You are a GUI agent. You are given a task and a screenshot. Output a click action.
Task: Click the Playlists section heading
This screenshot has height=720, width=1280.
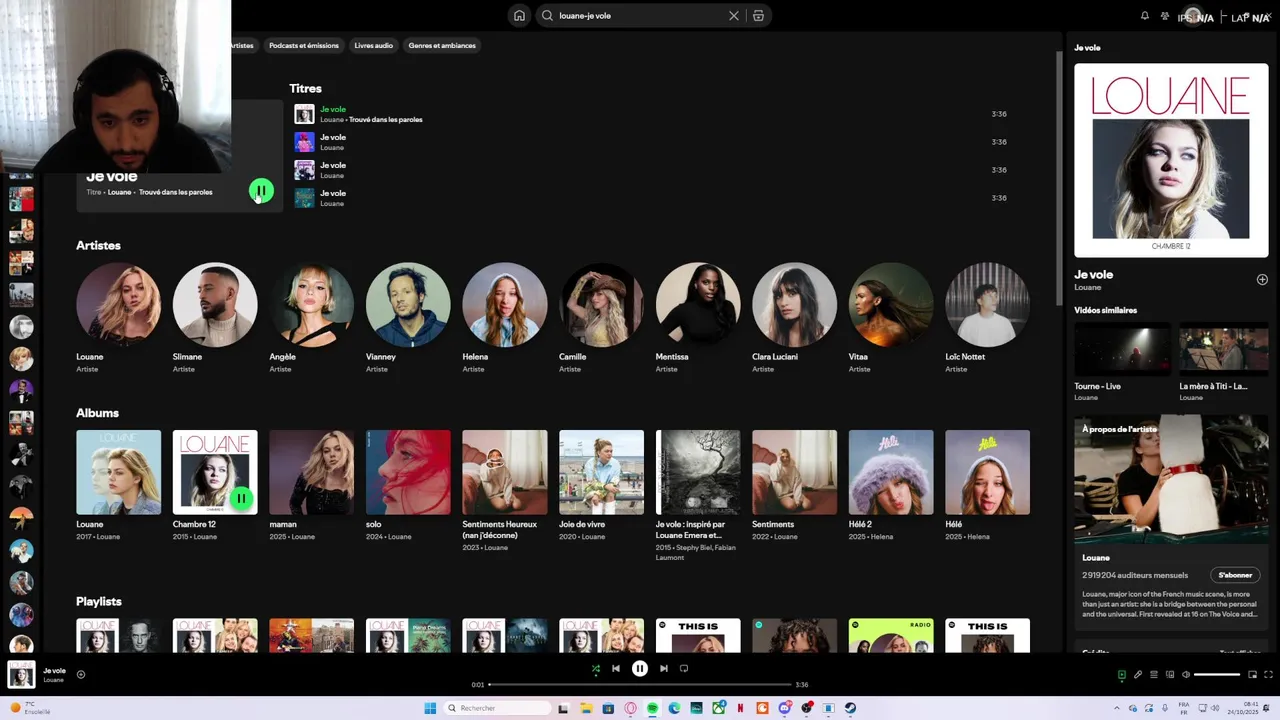(x=99, y=602)
